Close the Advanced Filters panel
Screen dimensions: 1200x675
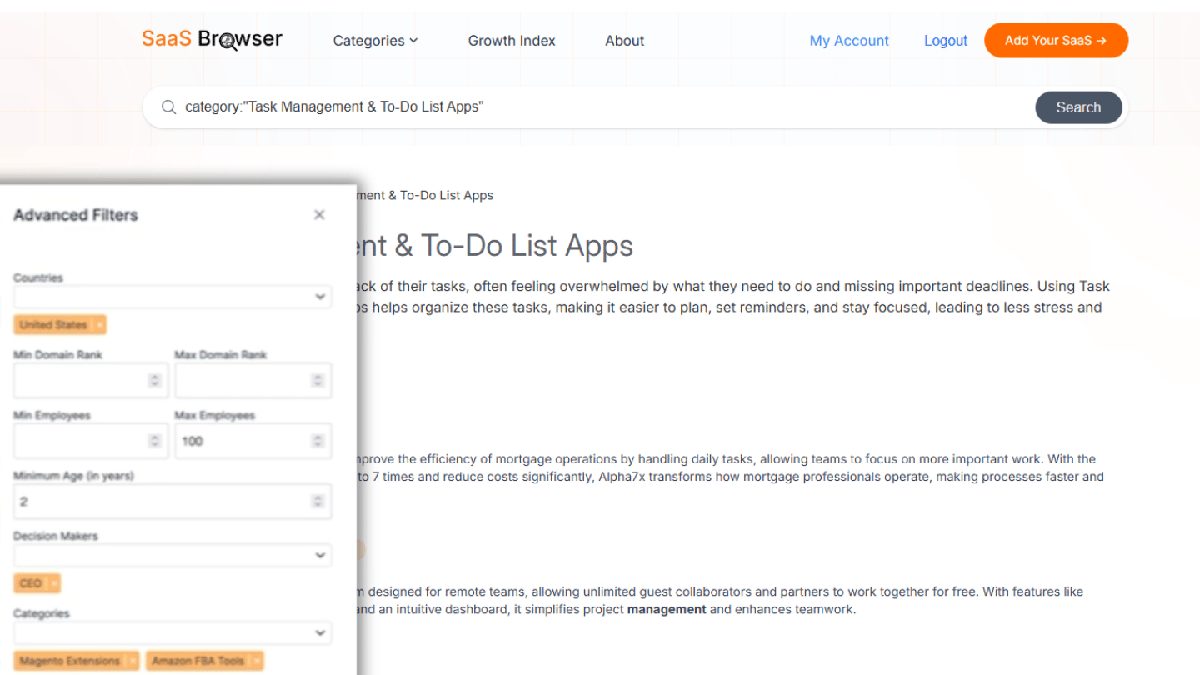coord(319,214)
